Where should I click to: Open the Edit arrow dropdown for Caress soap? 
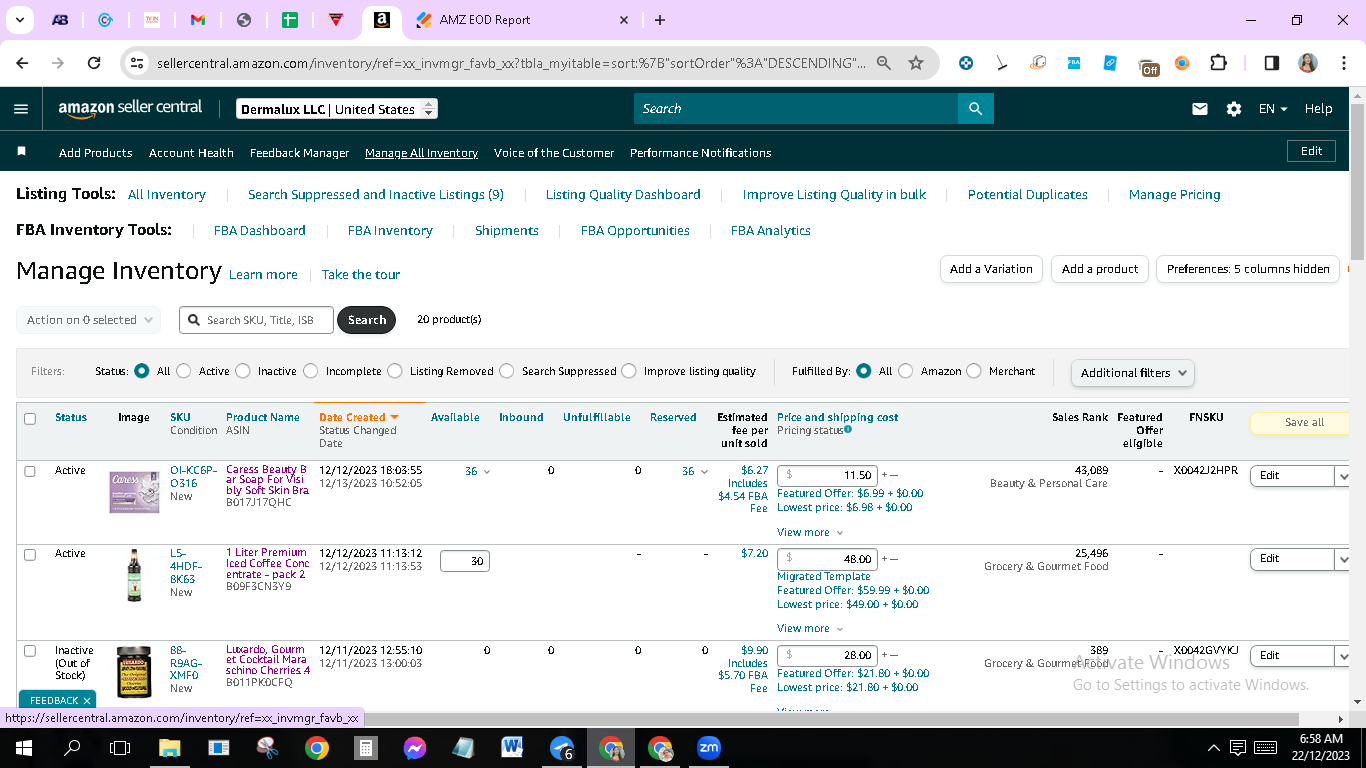click(1343, 476)
